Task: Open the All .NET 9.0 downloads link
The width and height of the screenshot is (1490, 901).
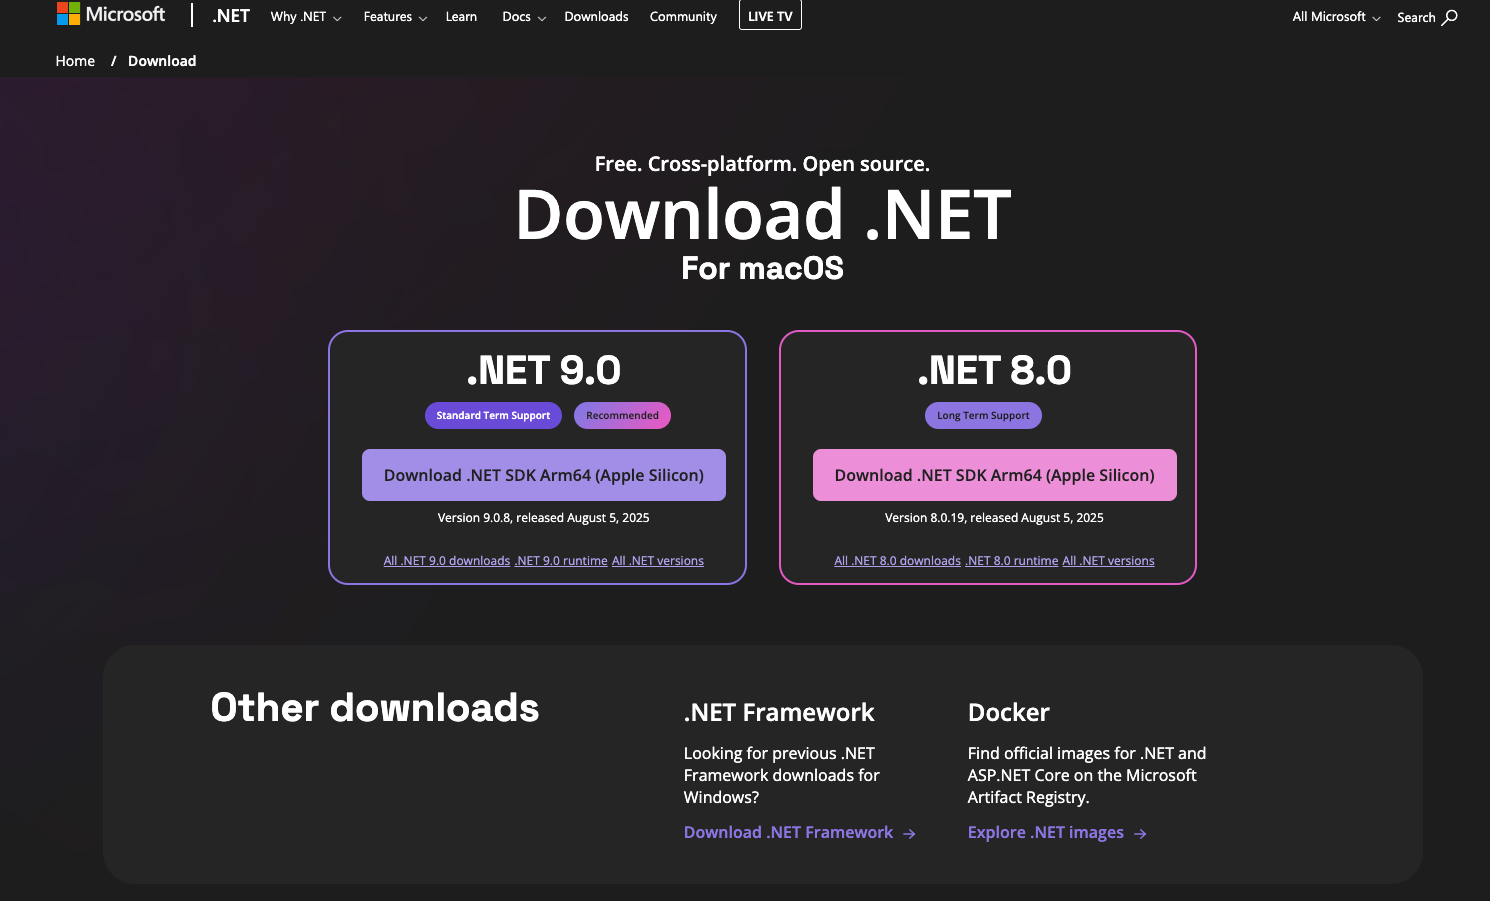Action: pyautogui.click(x=447, y=560)
